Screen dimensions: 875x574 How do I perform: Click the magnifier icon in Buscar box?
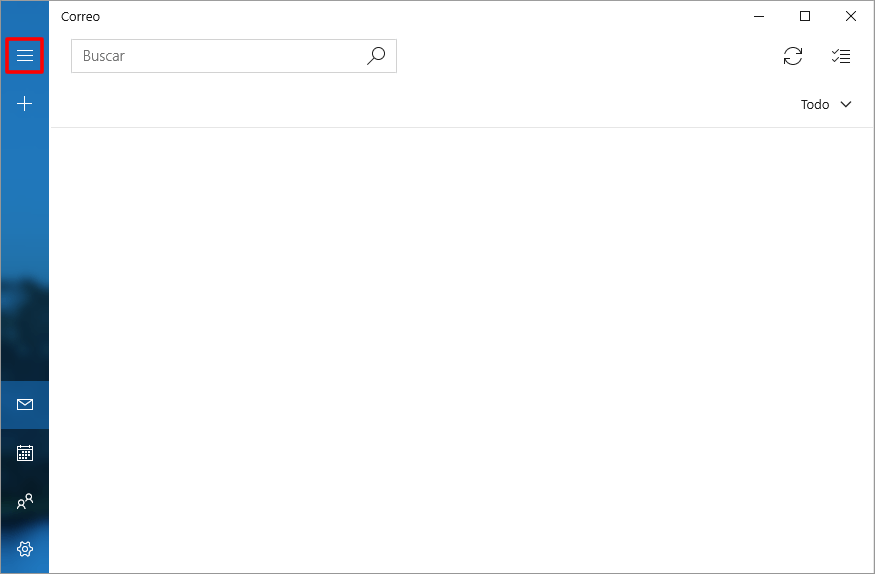click(x=376, y=56)
